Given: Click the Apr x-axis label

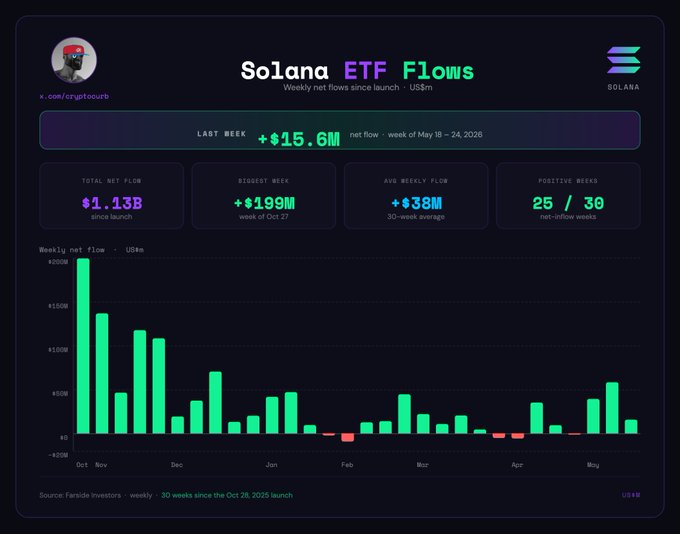Looking at the screenshot, I should 517,465.
